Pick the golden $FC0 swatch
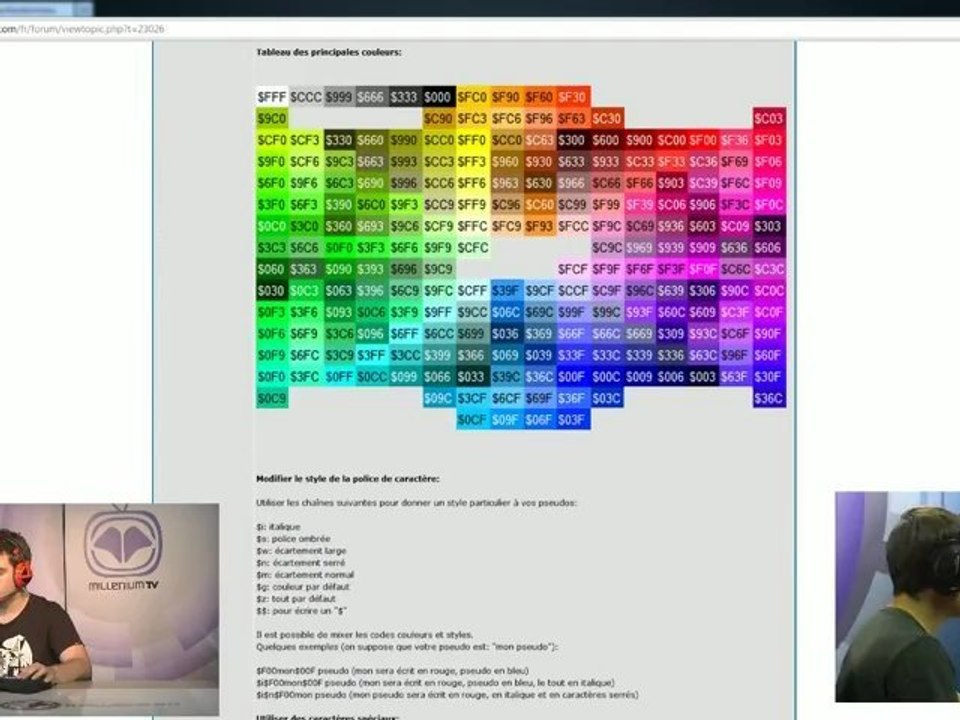The width and height of the screenshot is (960, 720). tap(471, 97)
